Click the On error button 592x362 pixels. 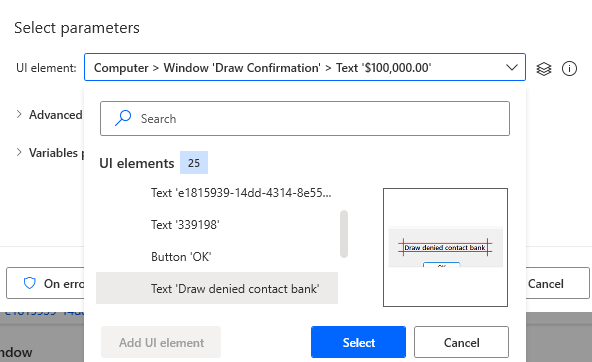(45, 283)
